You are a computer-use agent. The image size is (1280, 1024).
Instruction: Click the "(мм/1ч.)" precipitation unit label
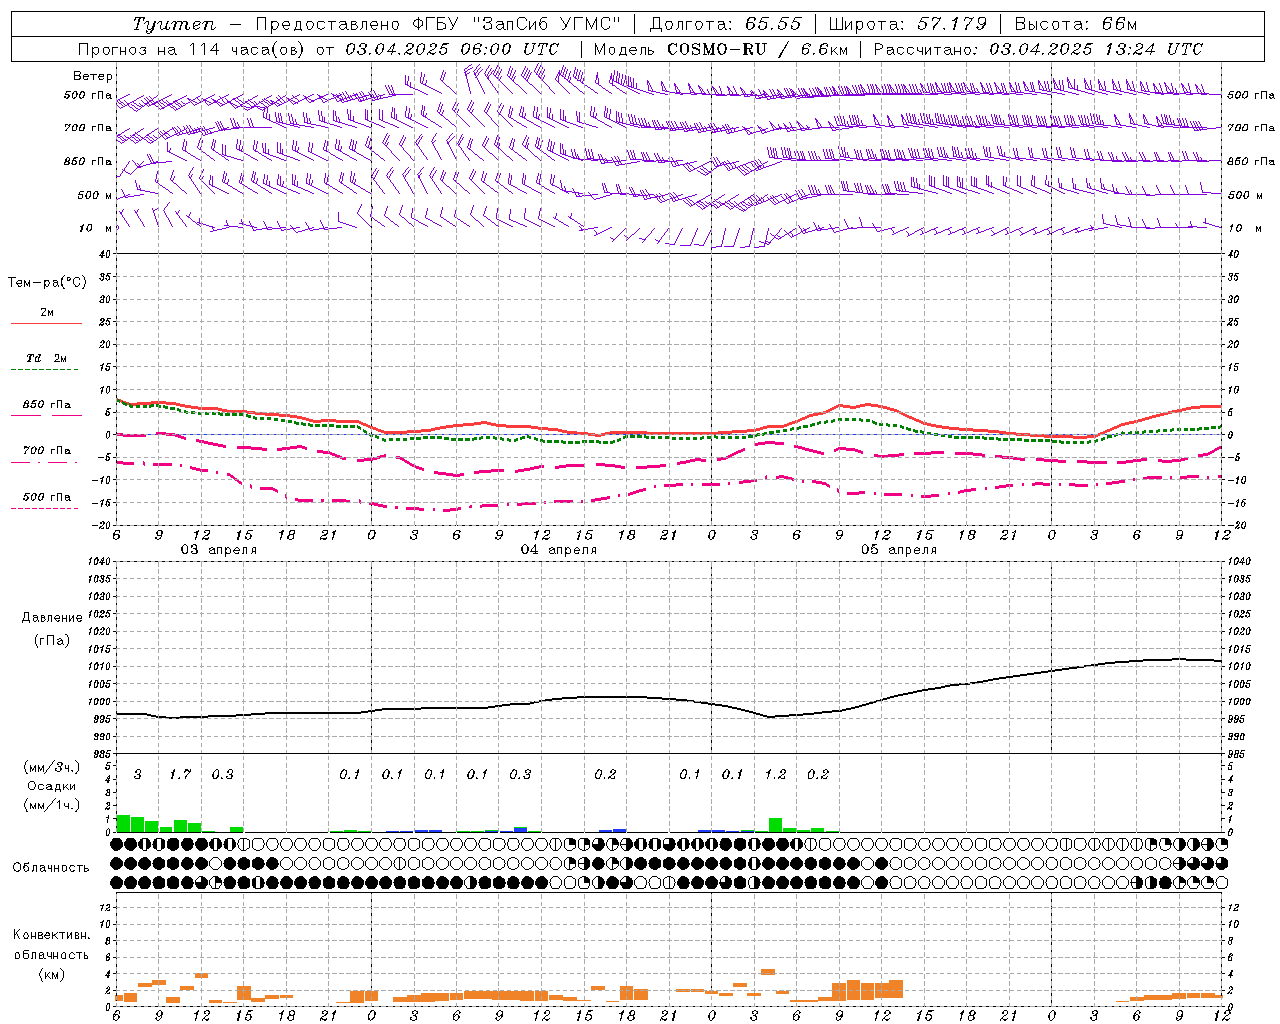tap(52, 805)
